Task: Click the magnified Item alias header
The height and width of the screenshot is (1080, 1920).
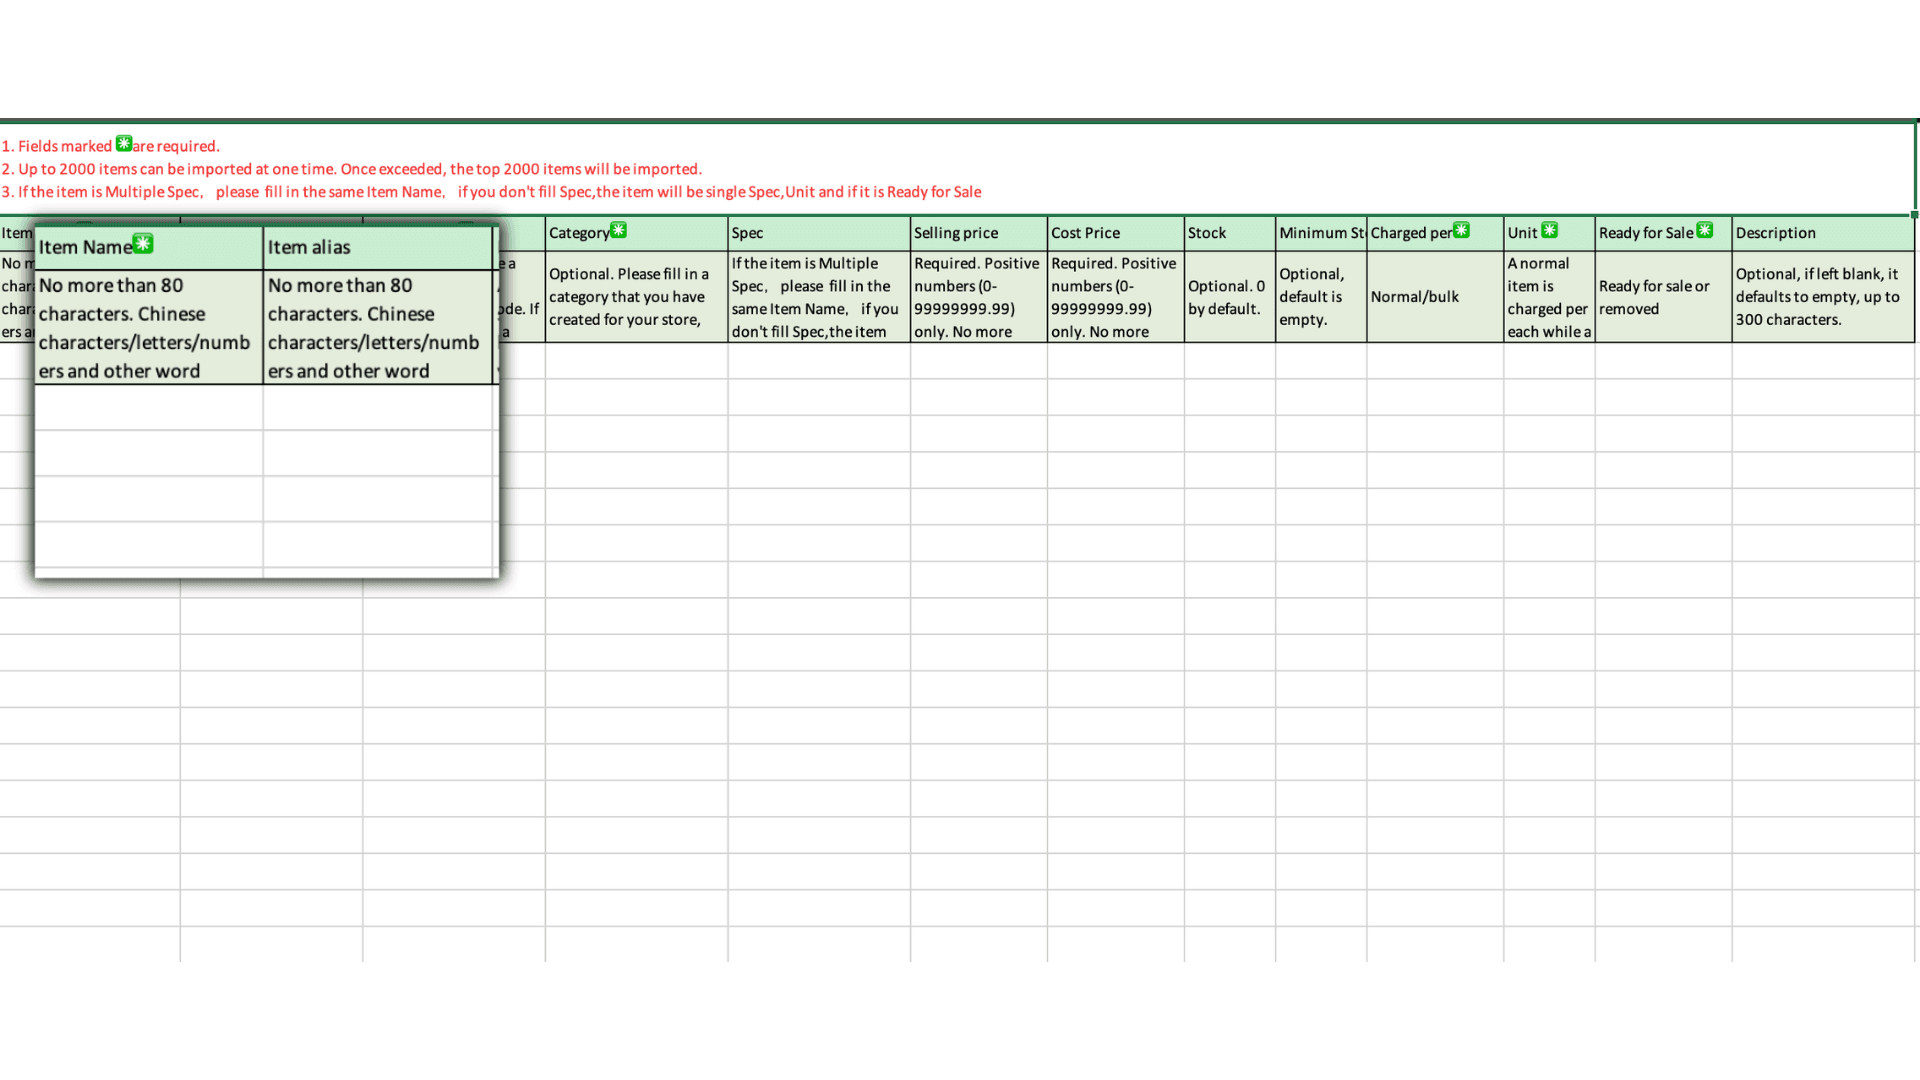Action: (377, 248)
